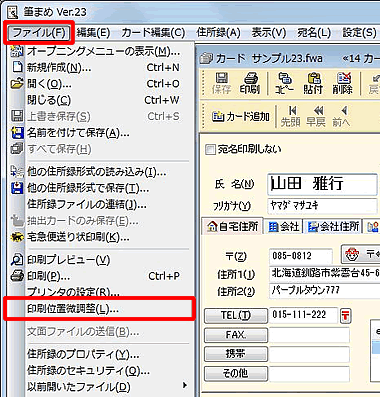This screenshot has height=397, width=380.
Task: Click the postal lookup button with face icon
Action: pyautogui.click(x=361, y=255)
